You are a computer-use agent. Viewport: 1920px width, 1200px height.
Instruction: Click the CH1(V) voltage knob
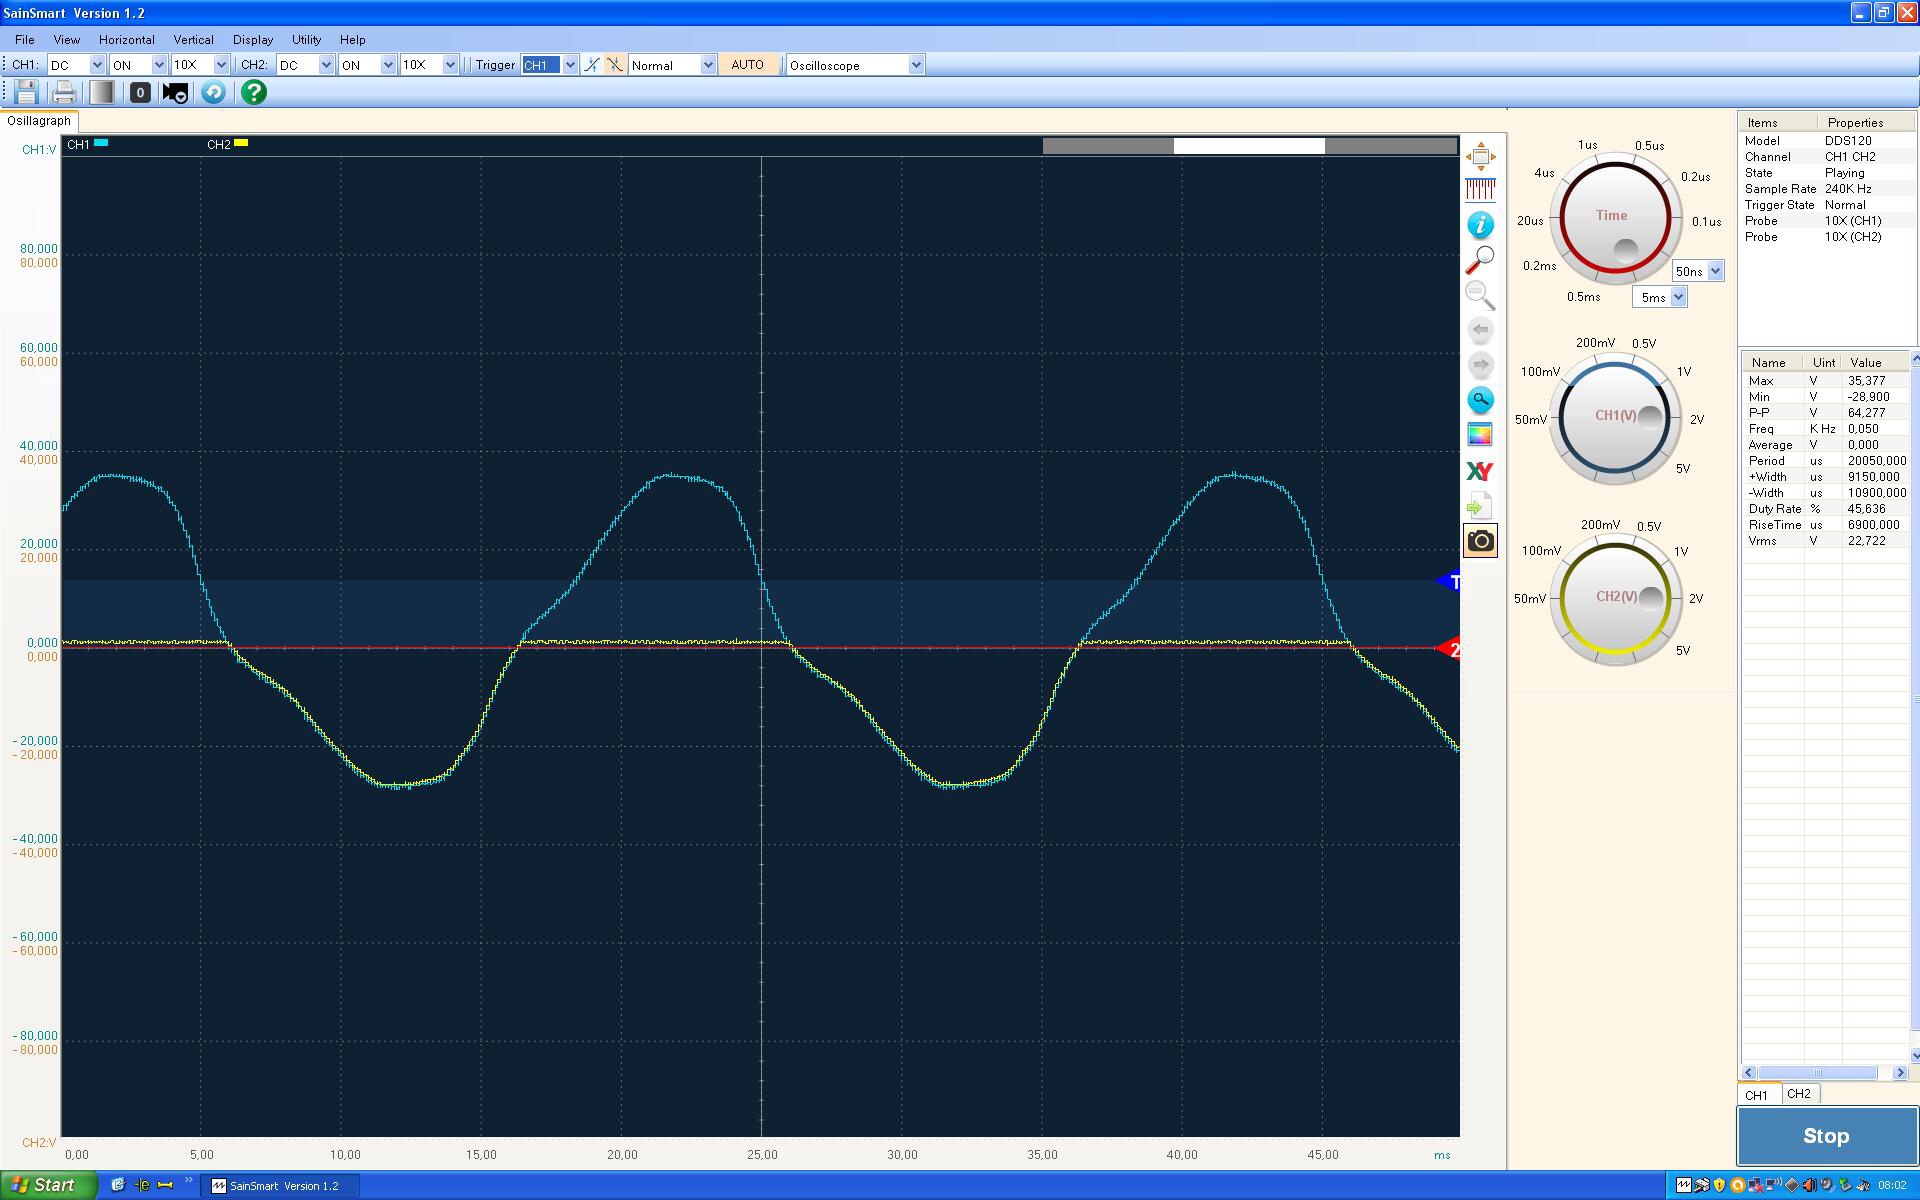(x=1615, y=416)
